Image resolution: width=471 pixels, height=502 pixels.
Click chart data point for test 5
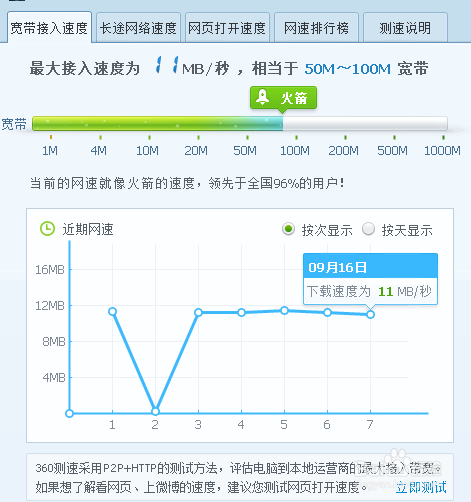[x=284, y=310]
